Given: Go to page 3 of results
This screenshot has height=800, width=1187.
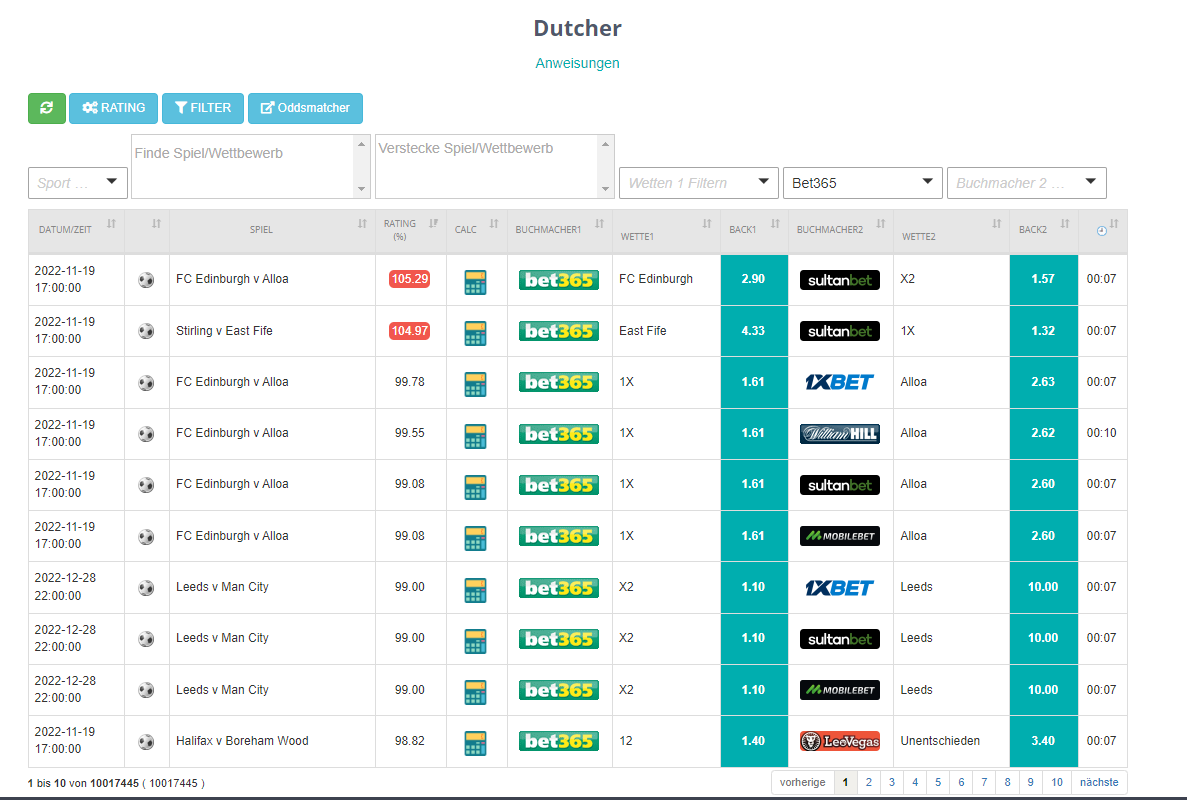Looking at the screenshot, I should [x=892, y=783].
